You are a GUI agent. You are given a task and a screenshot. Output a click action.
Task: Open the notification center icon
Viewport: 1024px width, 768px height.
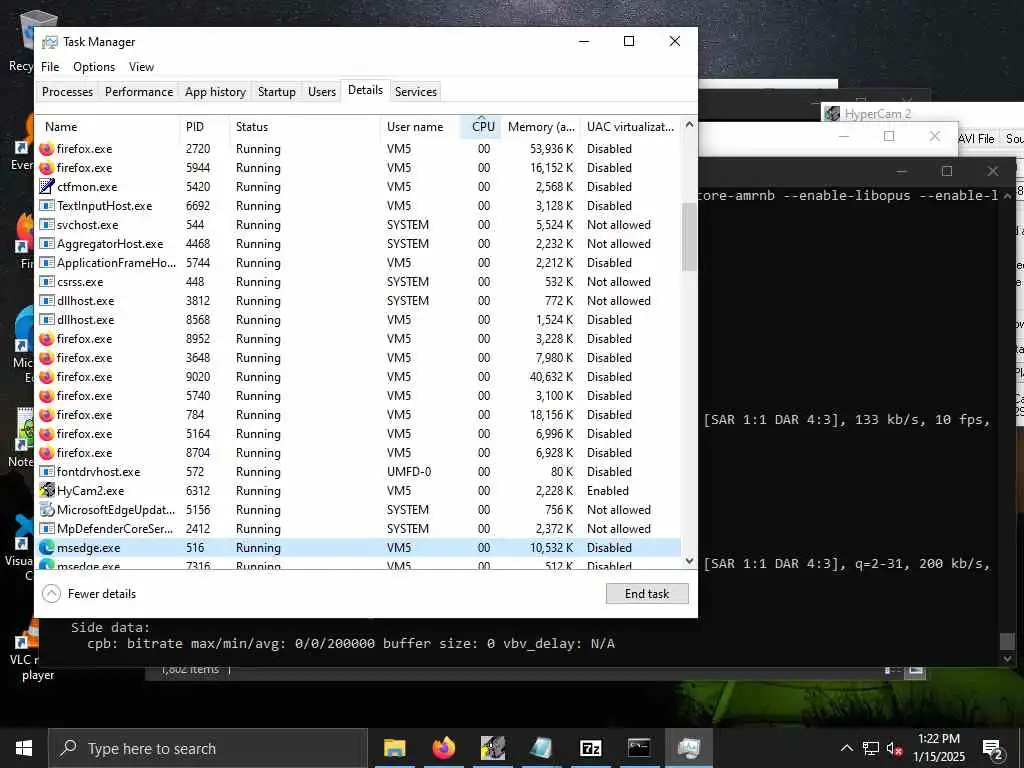point(993,748)
